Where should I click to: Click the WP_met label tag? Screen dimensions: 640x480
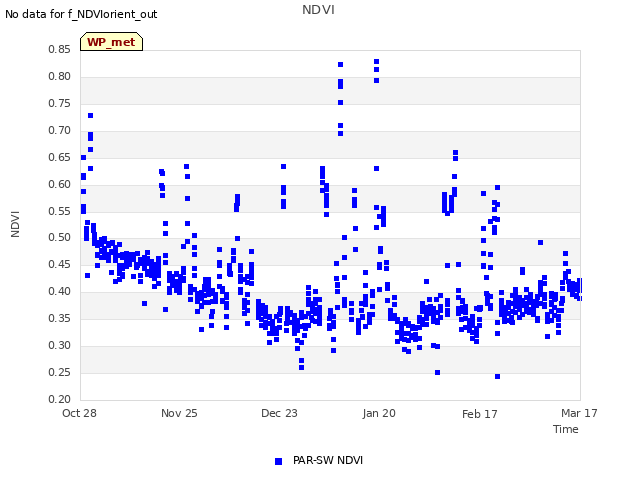coord(111,42)
